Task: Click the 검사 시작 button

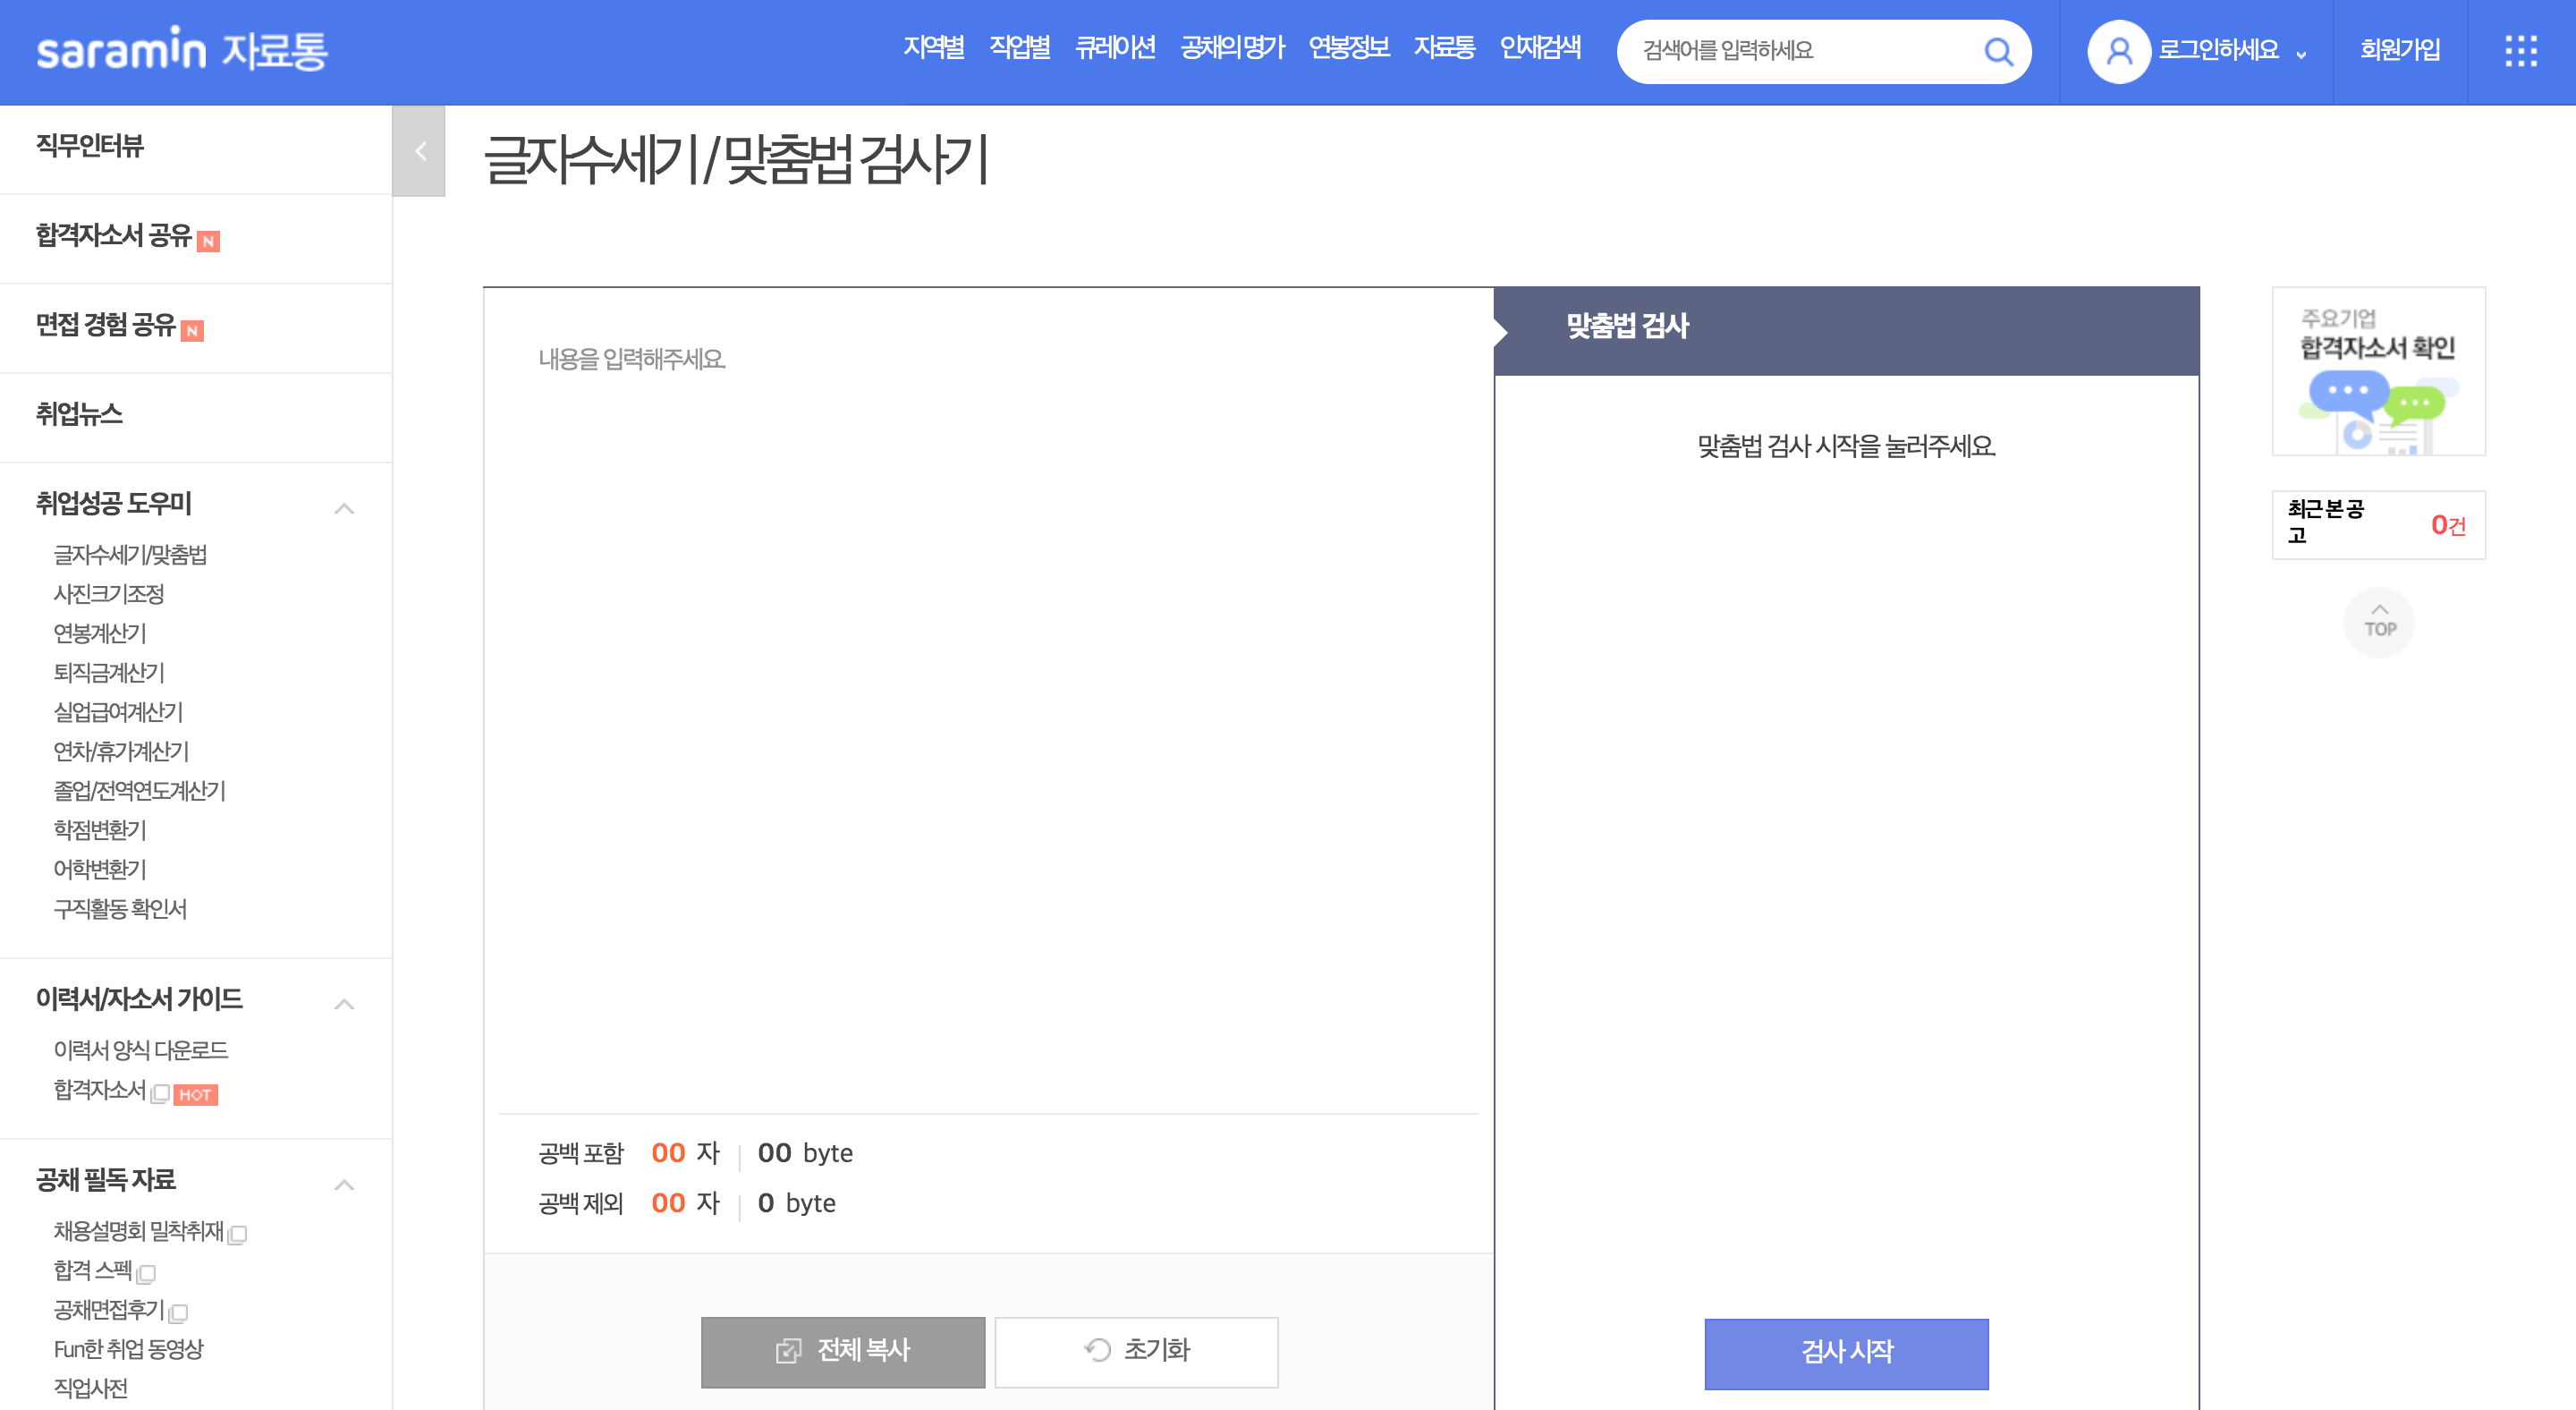Action: pos(1846,1354)
